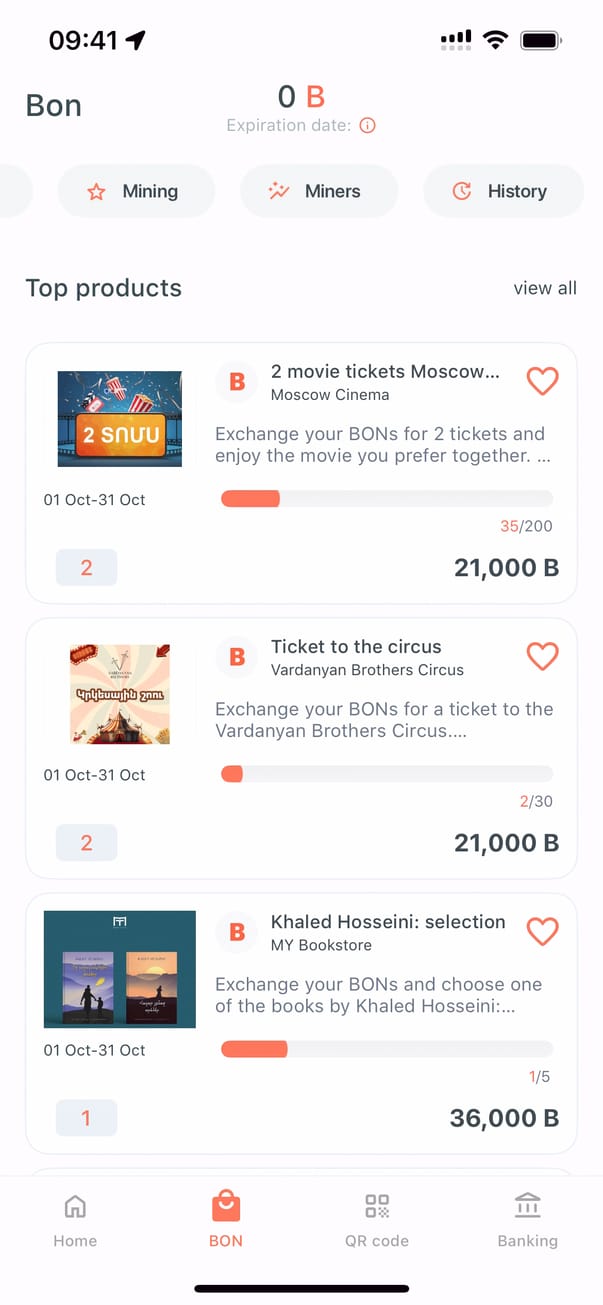Tap the Vardanyan Brothers Circus B icon
Screen dimensions: 603x1305
237,657
